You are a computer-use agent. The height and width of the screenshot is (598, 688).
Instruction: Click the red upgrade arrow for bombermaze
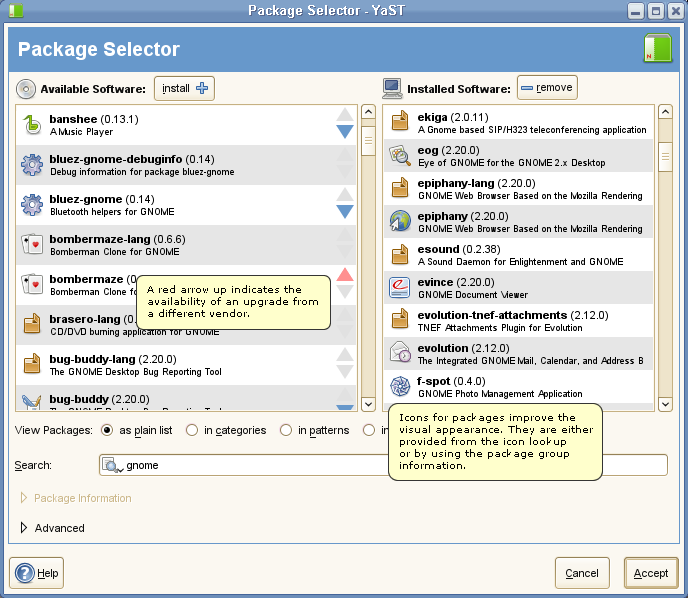click(x=345, y=275)
